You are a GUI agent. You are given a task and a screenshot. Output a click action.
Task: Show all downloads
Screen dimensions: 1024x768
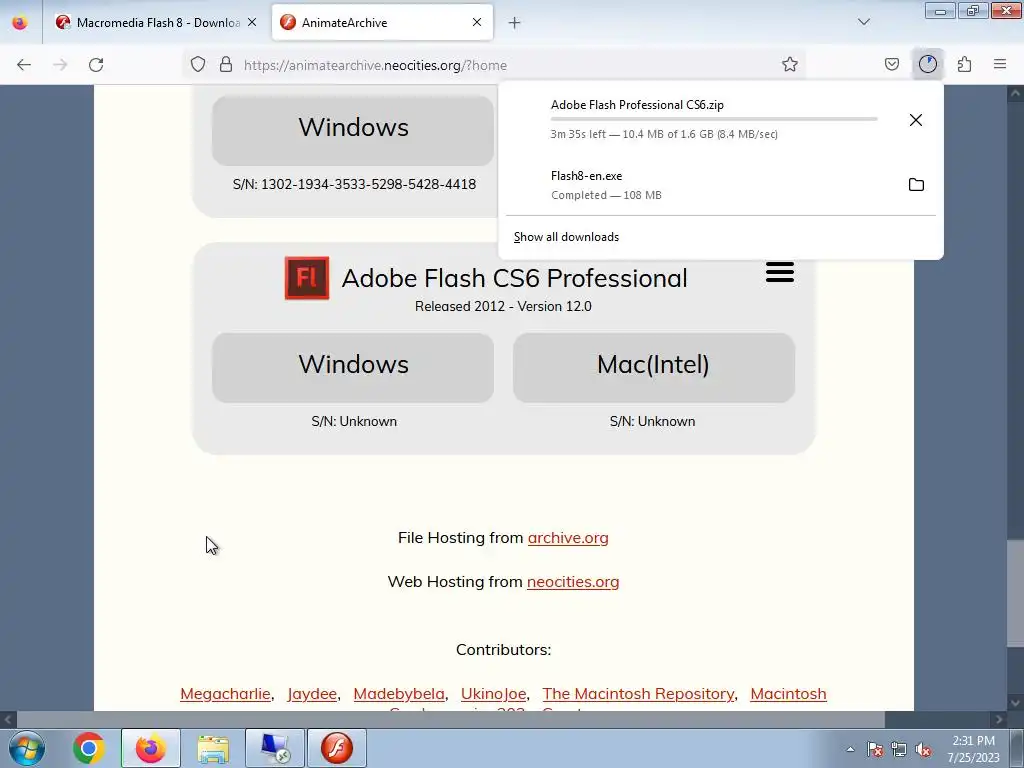pos(566,237)
